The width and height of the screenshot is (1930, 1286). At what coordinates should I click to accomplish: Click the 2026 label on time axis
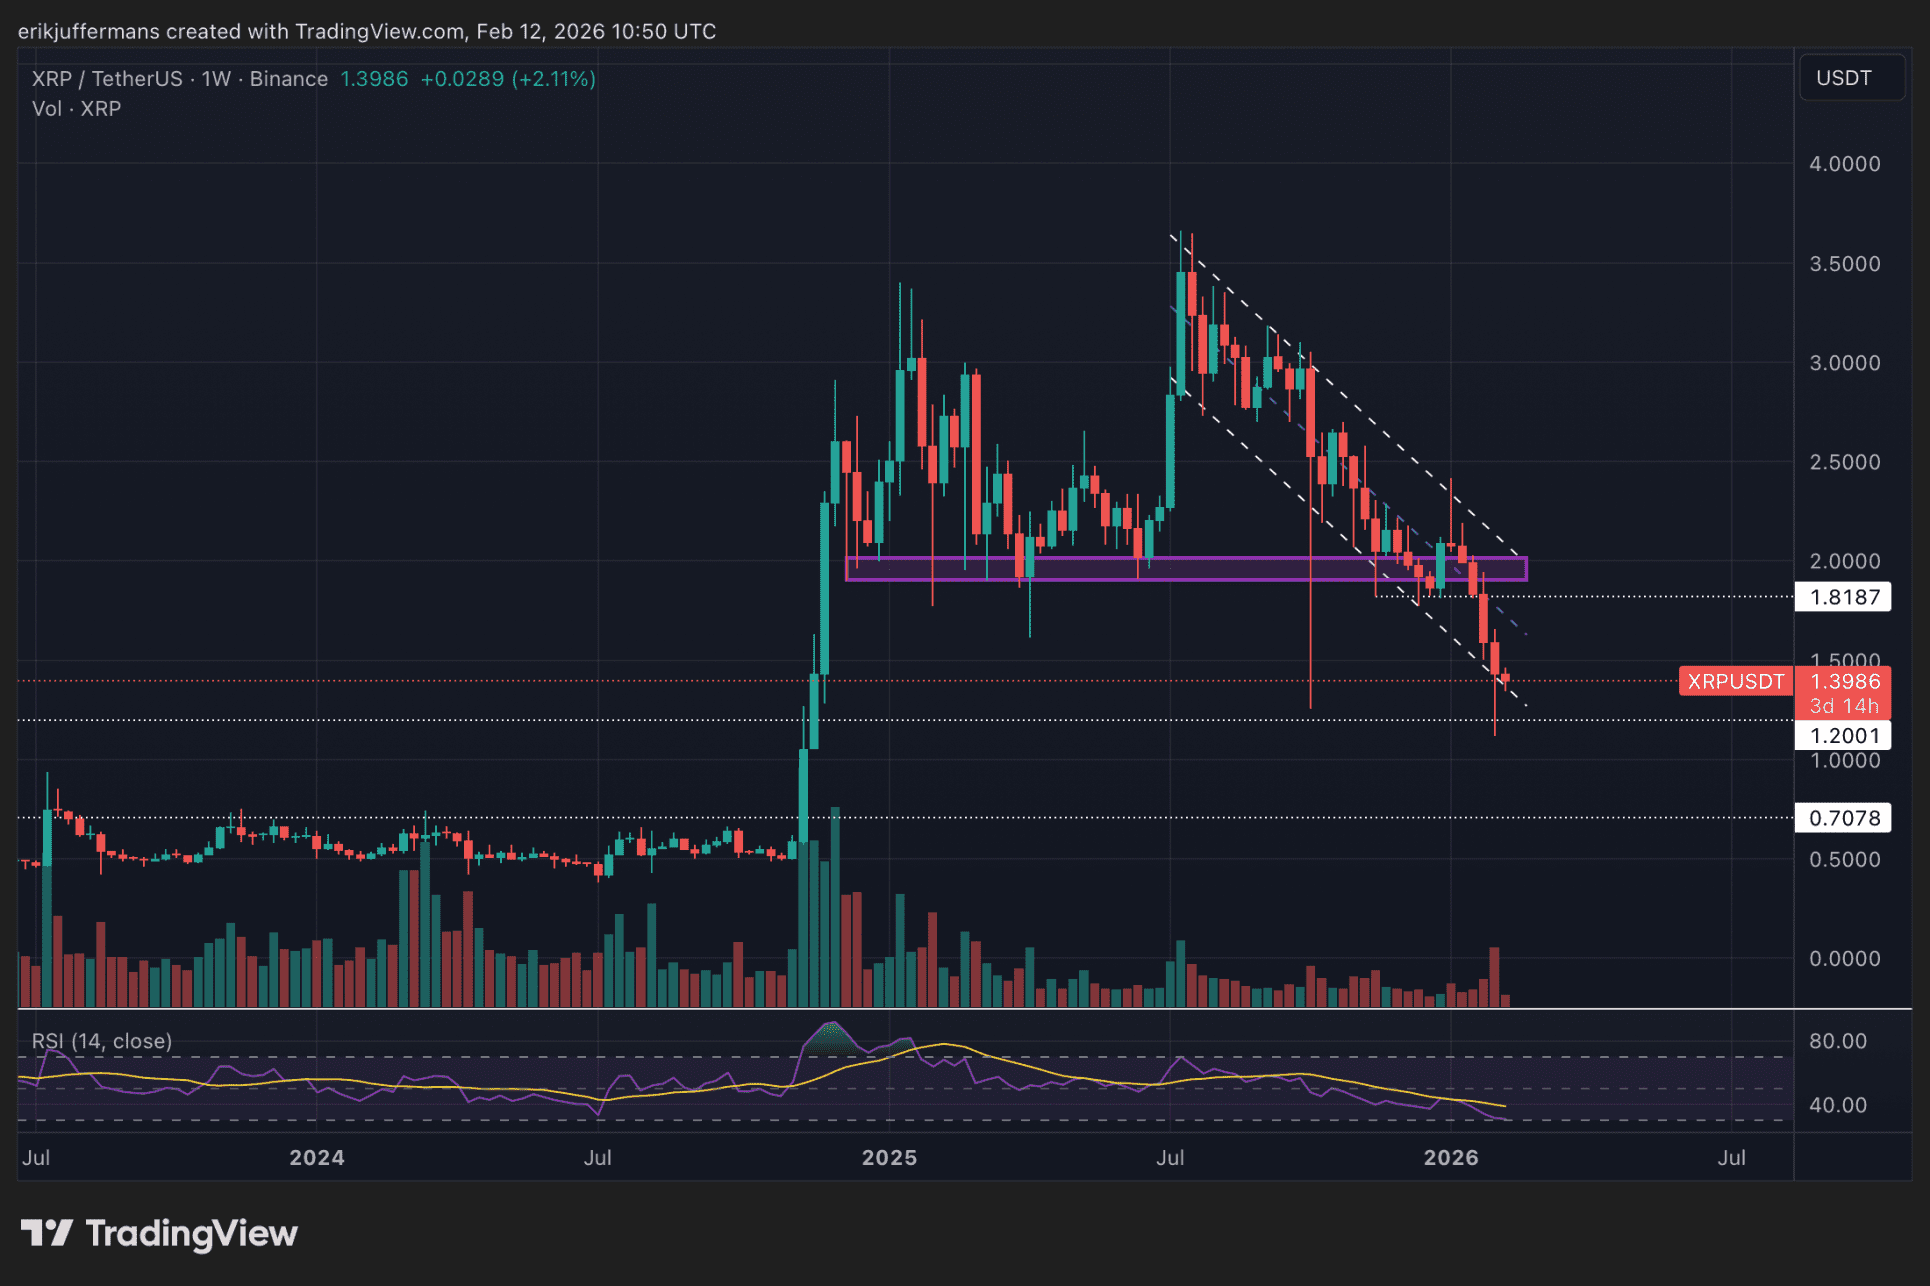1450,1158
